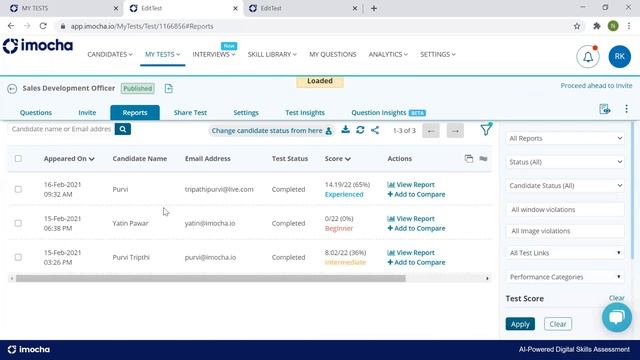The image size is (640, 360).
Task: Switch to the Questions tab
Action: tap(36, 113)
